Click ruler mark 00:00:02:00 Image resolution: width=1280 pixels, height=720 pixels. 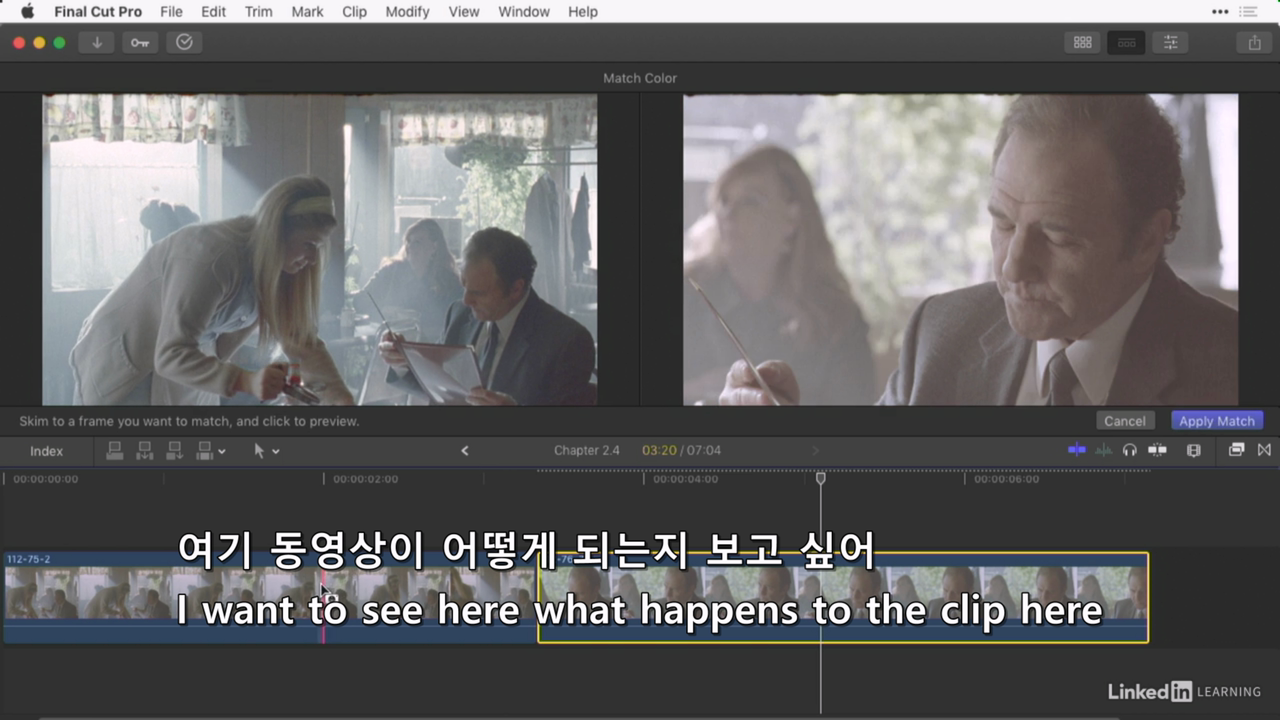(365, 479)
